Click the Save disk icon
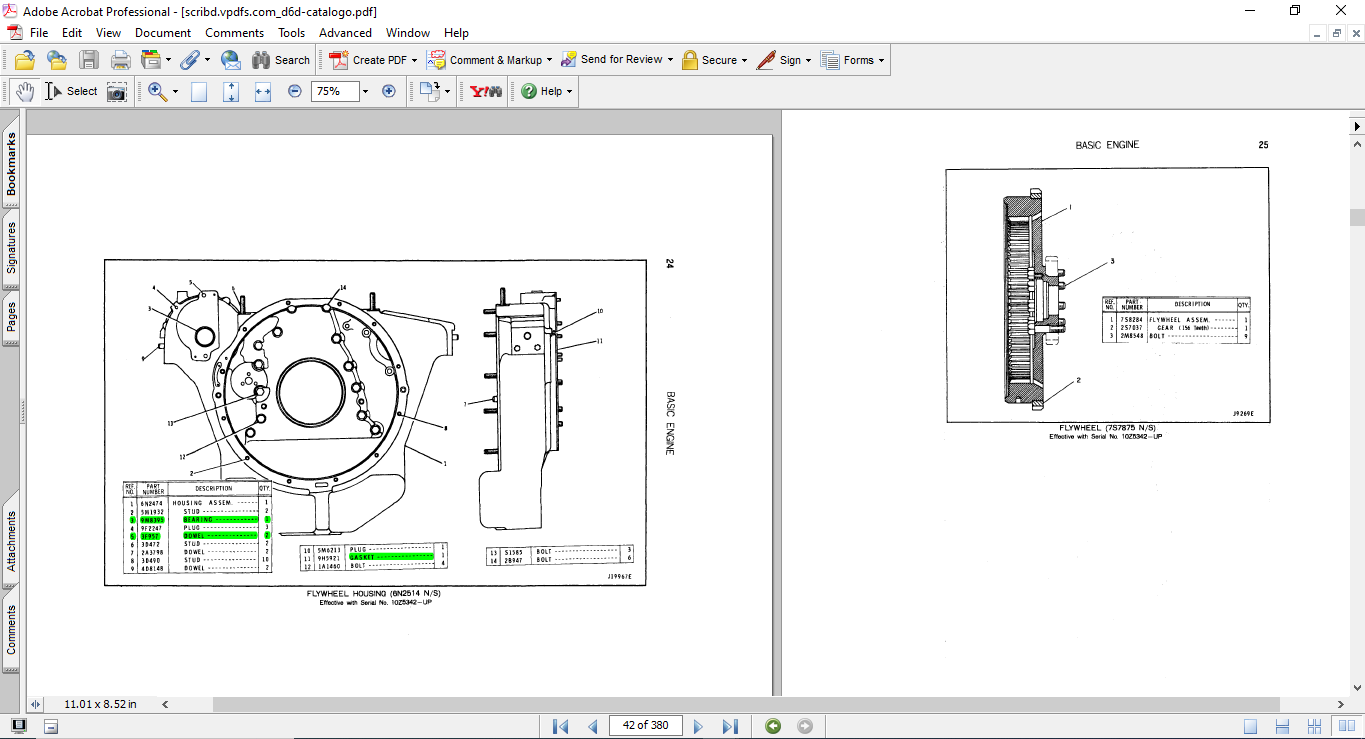This screenshot has height=739, width=1365. pos(89,60)
